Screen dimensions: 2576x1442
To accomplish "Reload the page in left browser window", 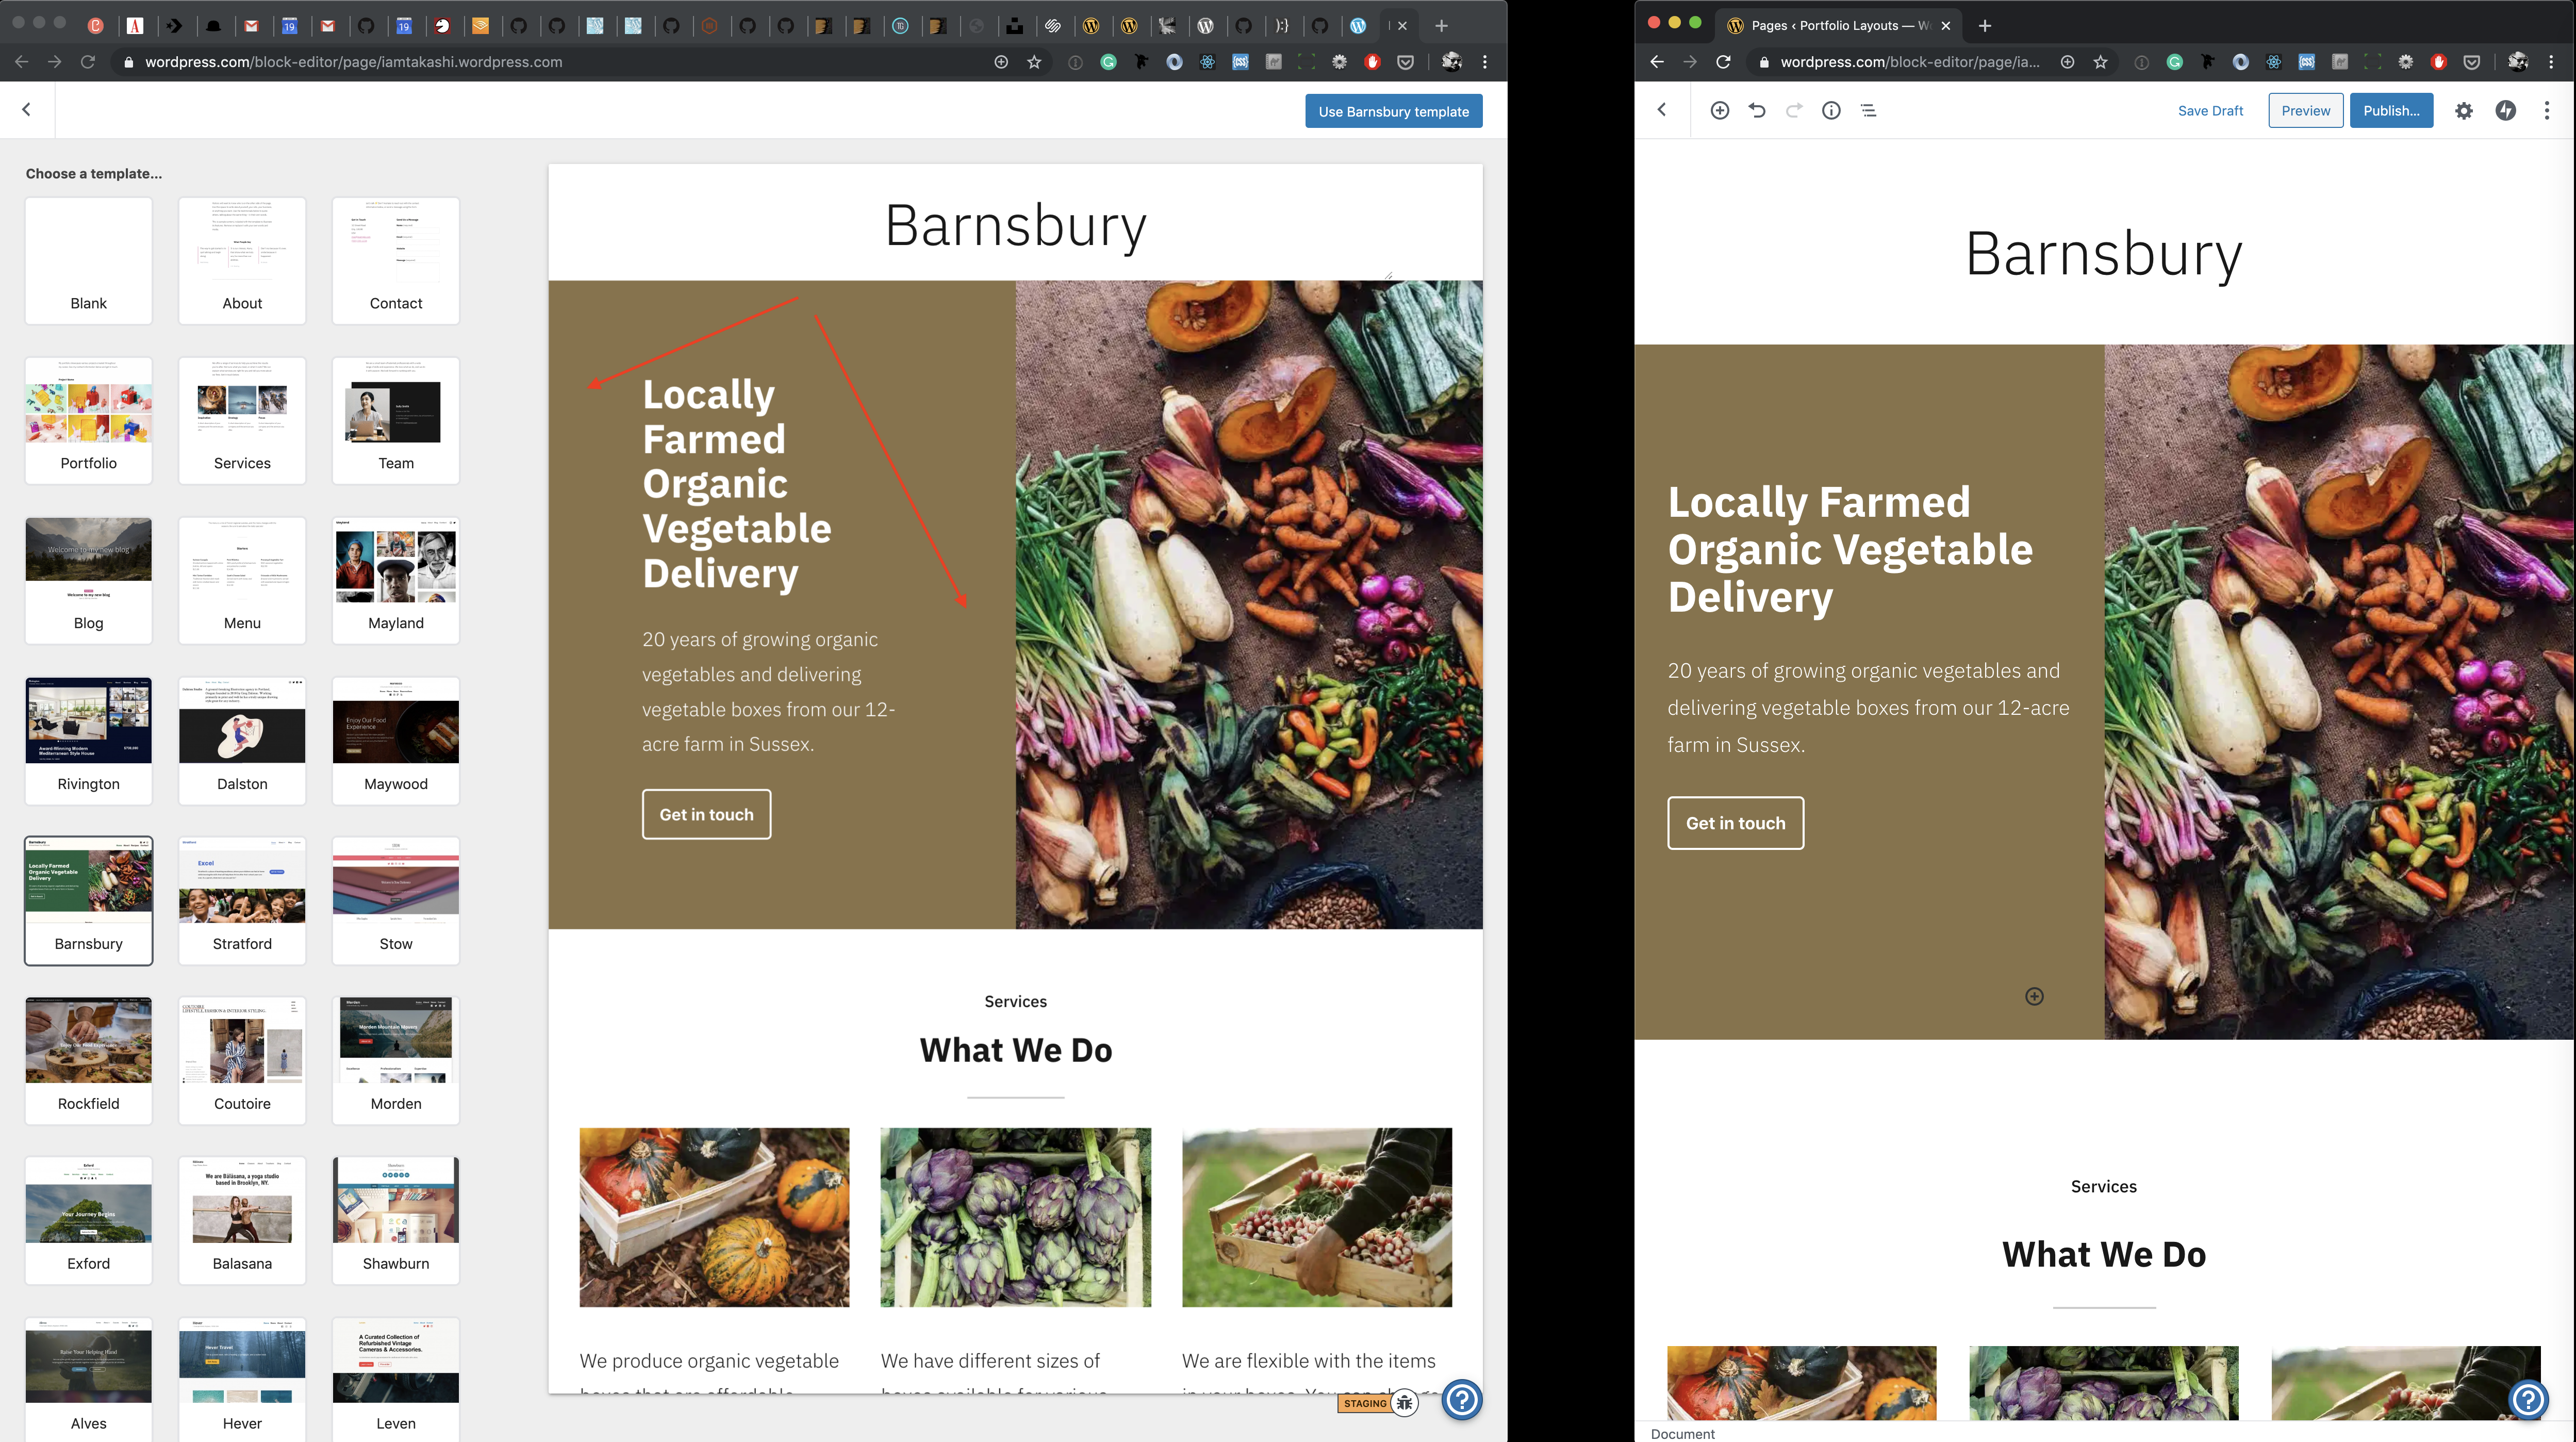I will tap(88, 62).
